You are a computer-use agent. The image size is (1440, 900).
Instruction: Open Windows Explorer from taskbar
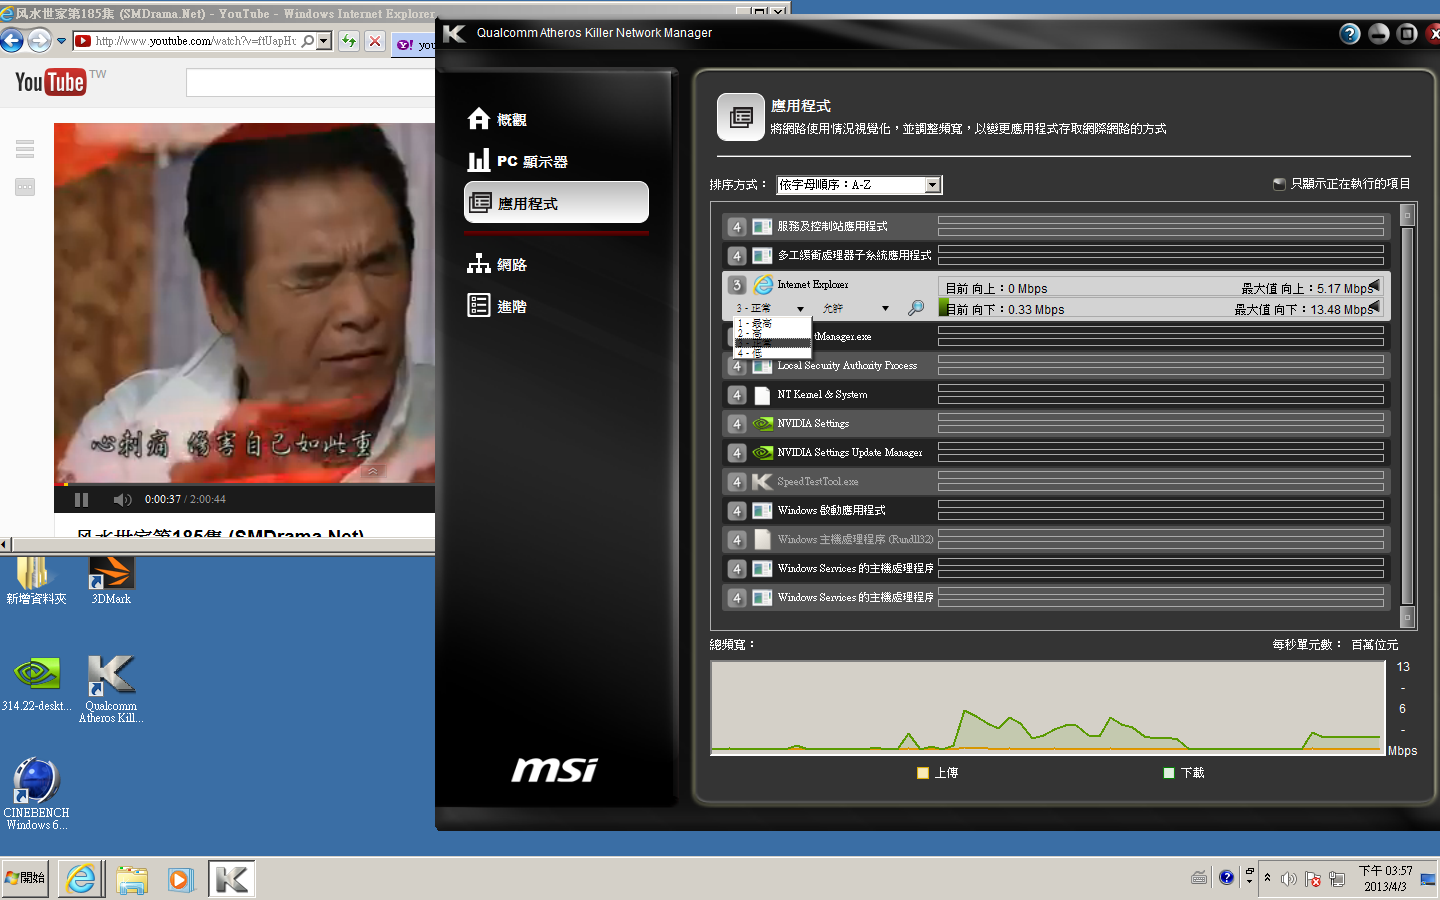click(132, 880)
